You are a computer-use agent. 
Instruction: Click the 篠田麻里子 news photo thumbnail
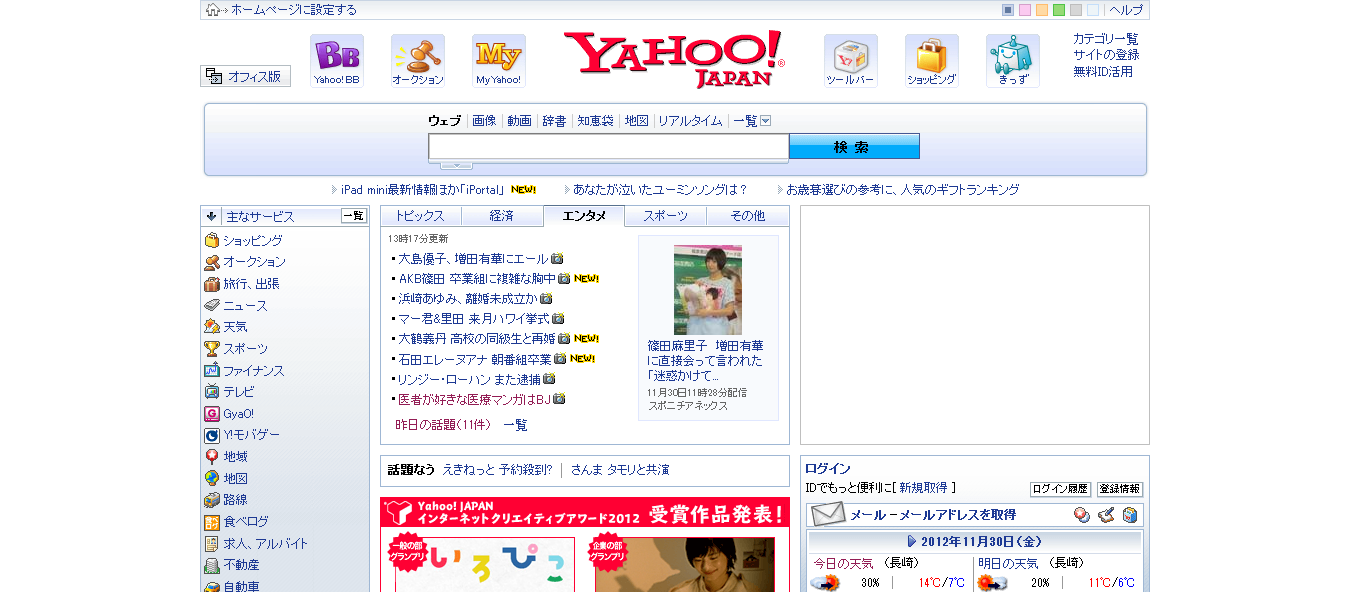click(708, 290)
